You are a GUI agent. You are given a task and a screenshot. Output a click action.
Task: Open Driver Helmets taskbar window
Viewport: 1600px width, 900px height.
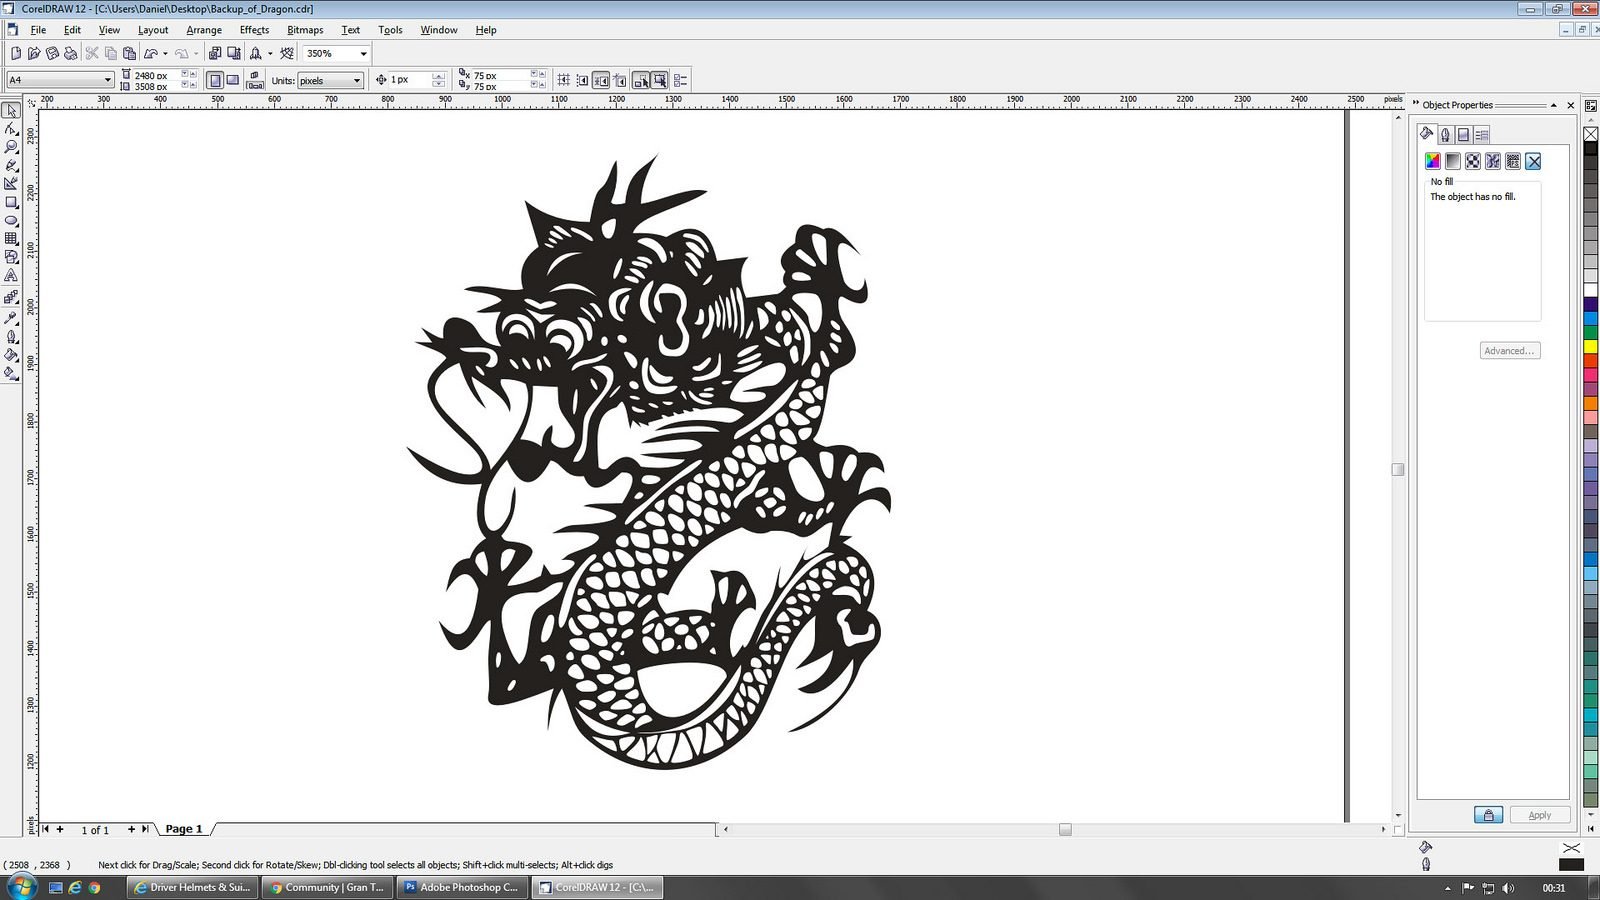pyautogui.click(x=192, y=887)
